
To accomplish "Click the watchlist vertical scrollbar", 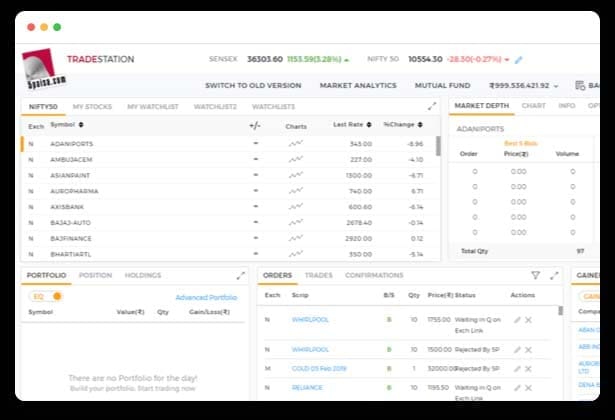I will (x=438, y=146).
